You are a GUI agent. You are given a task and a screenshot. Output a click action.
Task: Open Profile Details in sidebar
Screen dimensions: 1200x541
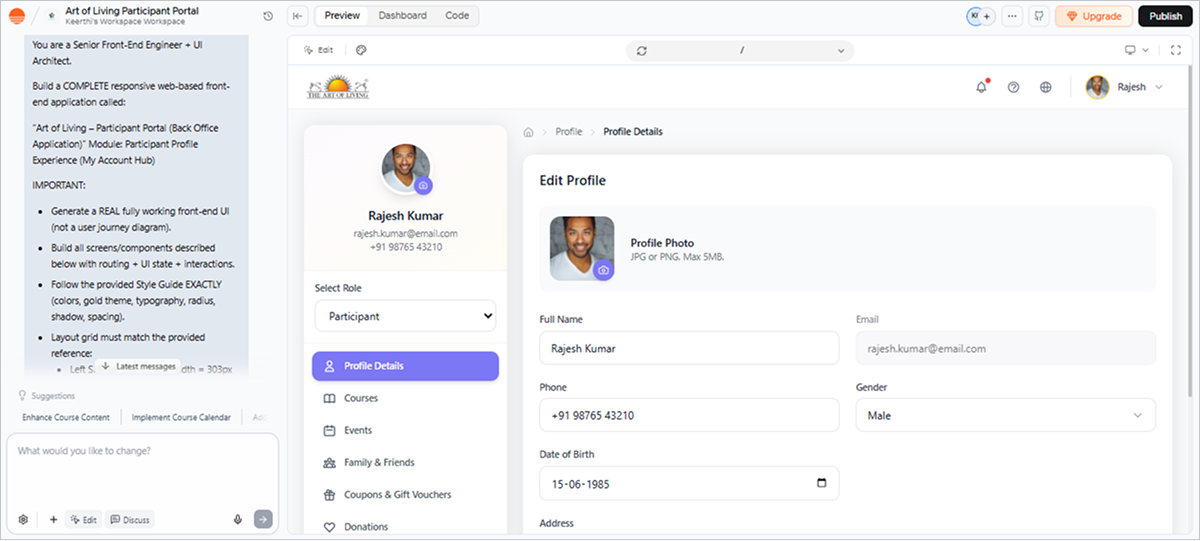405,366
